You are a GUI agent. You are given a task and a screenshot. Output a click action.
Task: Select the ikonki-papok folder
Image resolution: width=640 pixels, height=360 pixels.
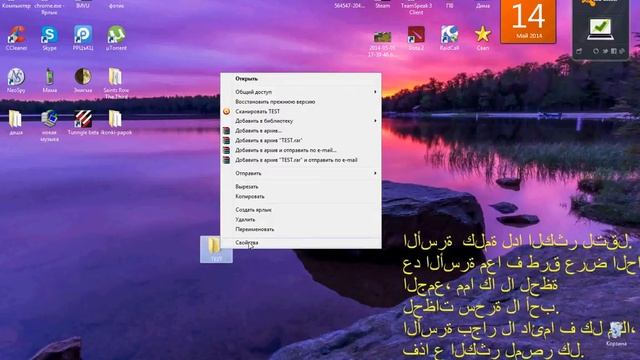(116, 122)
